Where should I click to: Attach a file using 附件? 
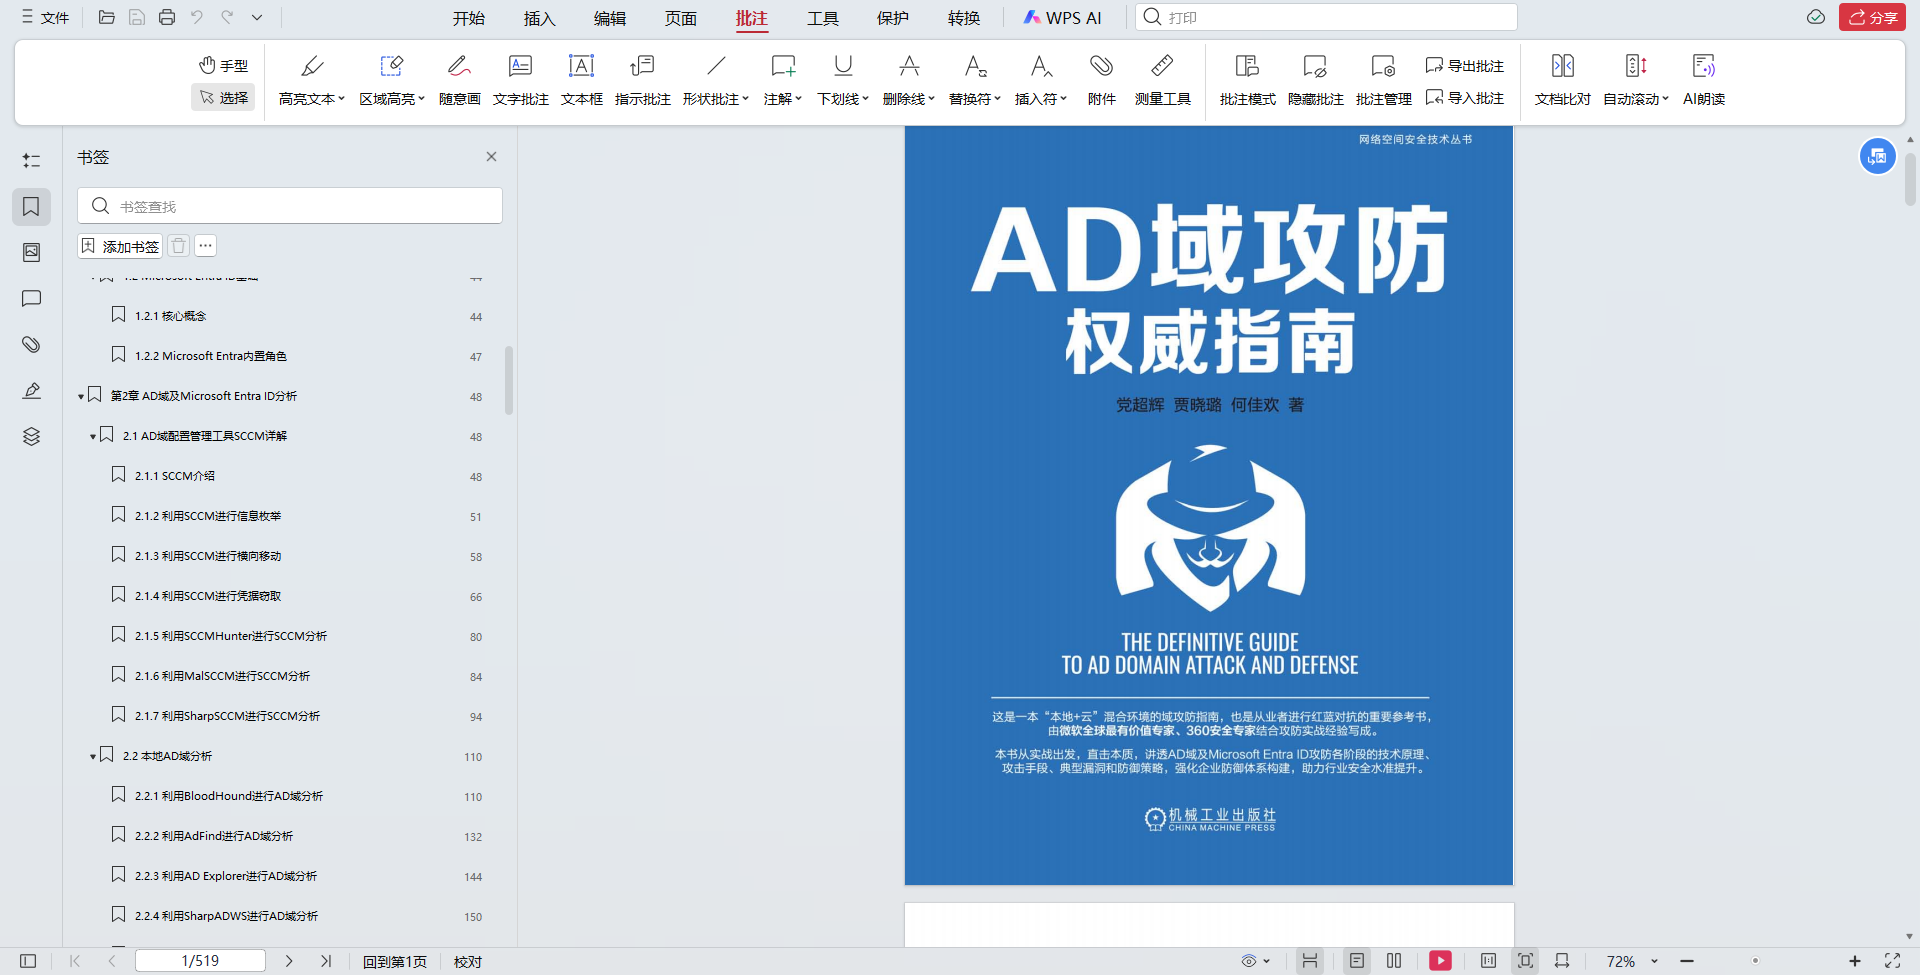[x=1101, y=80]
